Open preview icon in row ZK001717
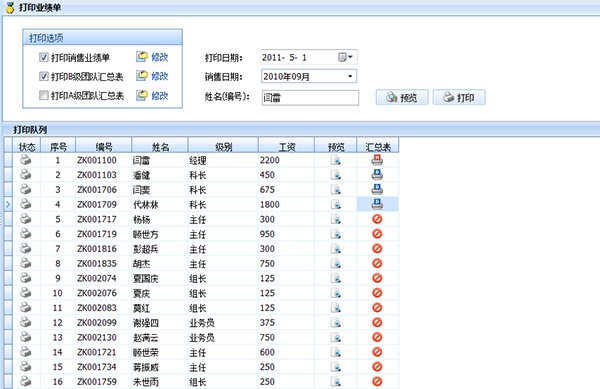 click(336, 219)
